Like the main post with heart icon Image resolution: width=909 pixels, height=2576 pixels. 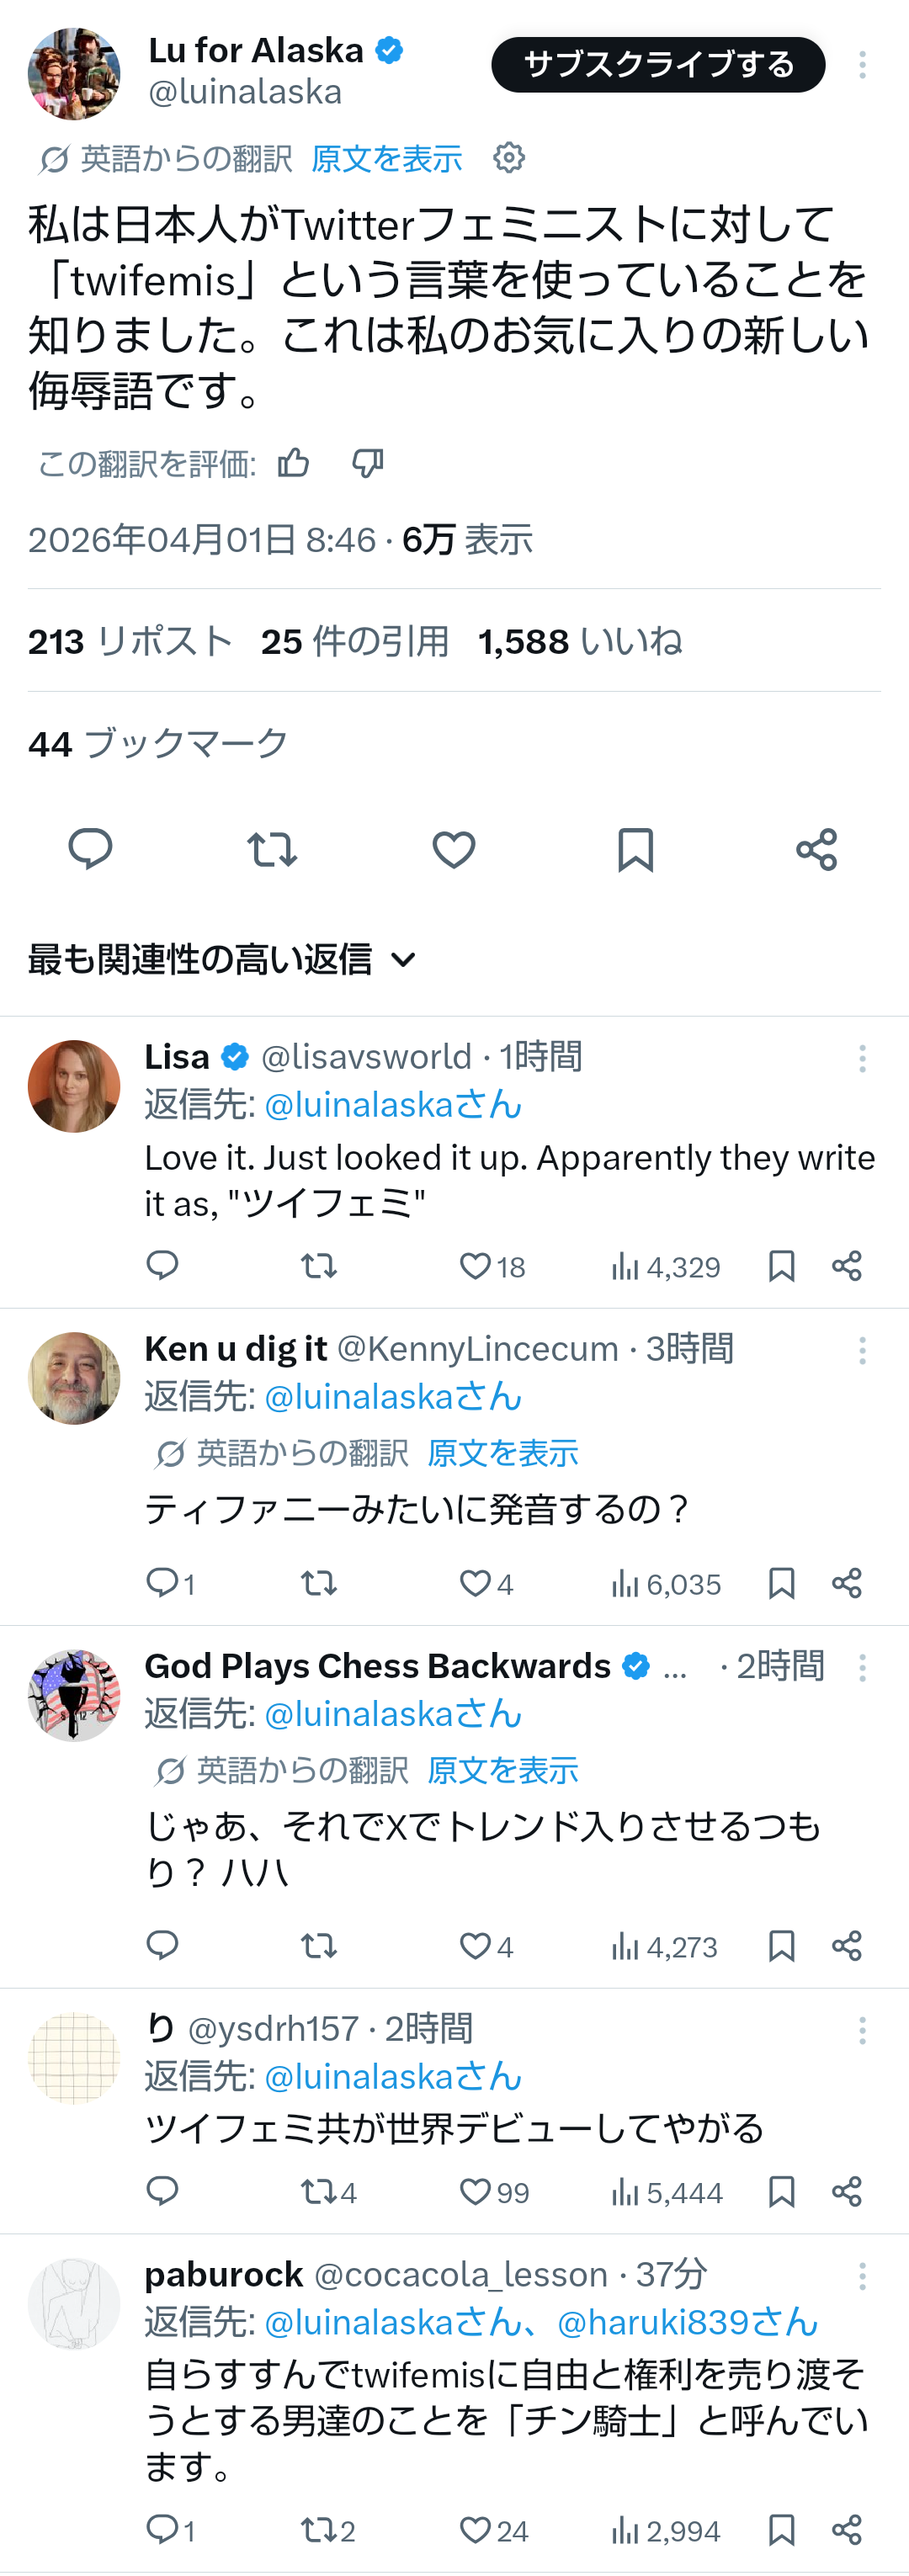[453, 849]
